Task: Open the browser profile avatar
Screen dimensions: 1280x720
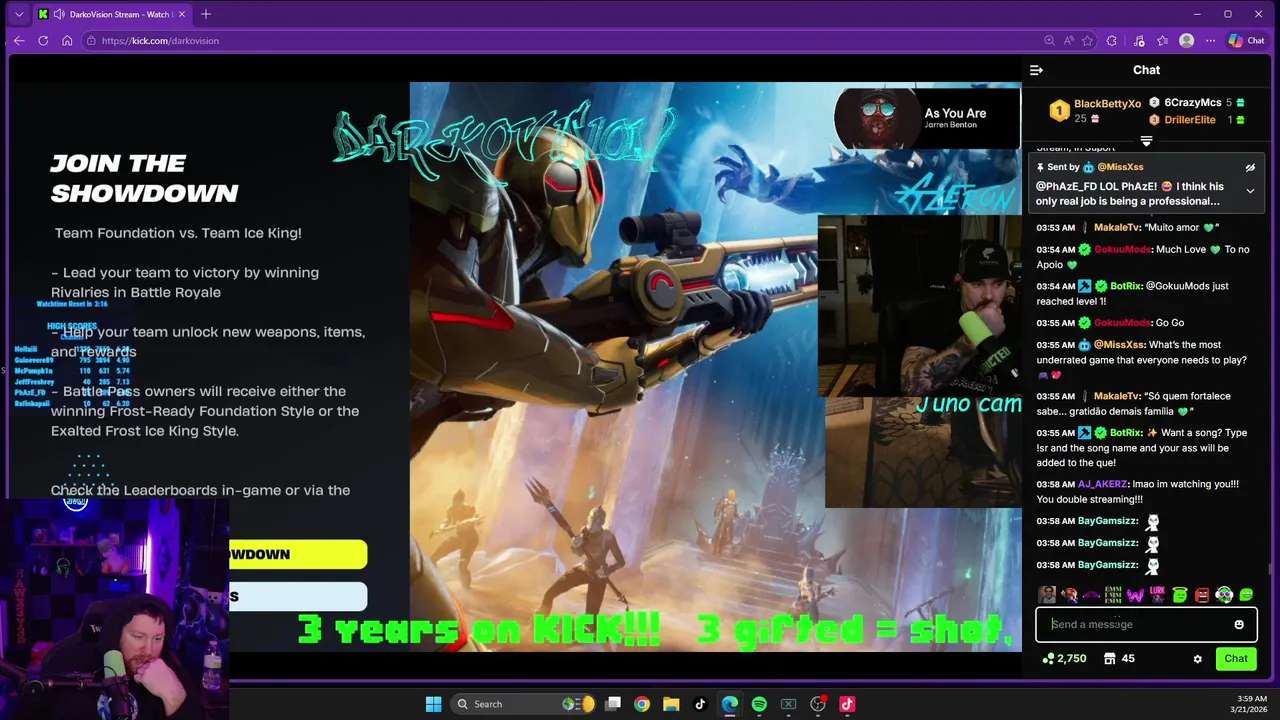Action: 1187,41
